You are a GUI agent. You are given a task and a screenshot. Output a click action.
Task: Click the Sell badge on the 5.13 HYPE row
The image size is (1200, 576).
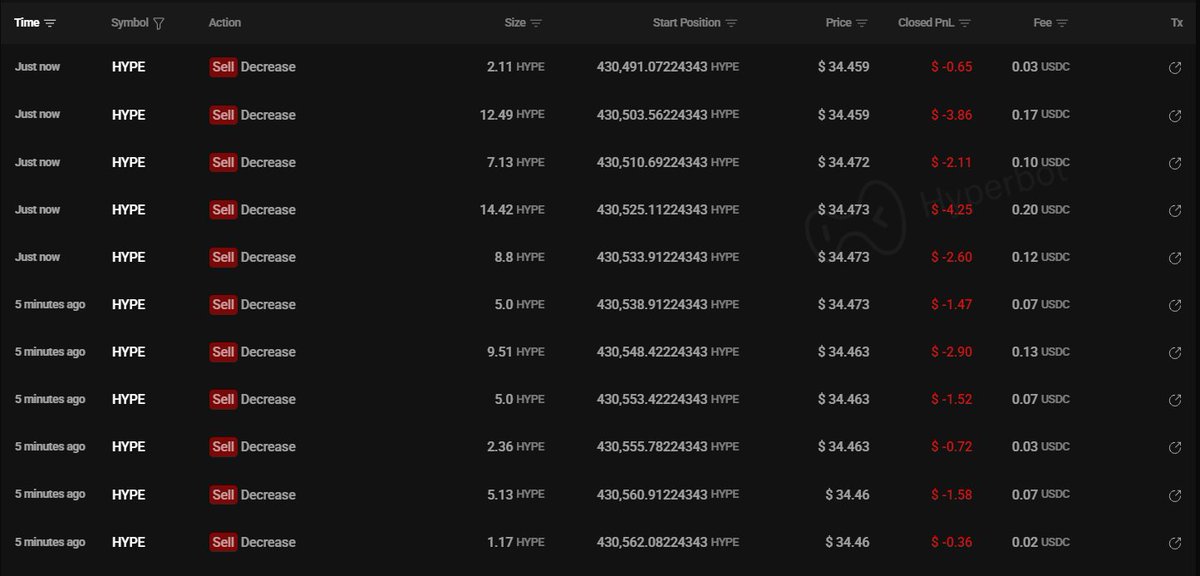pos(223,495)
